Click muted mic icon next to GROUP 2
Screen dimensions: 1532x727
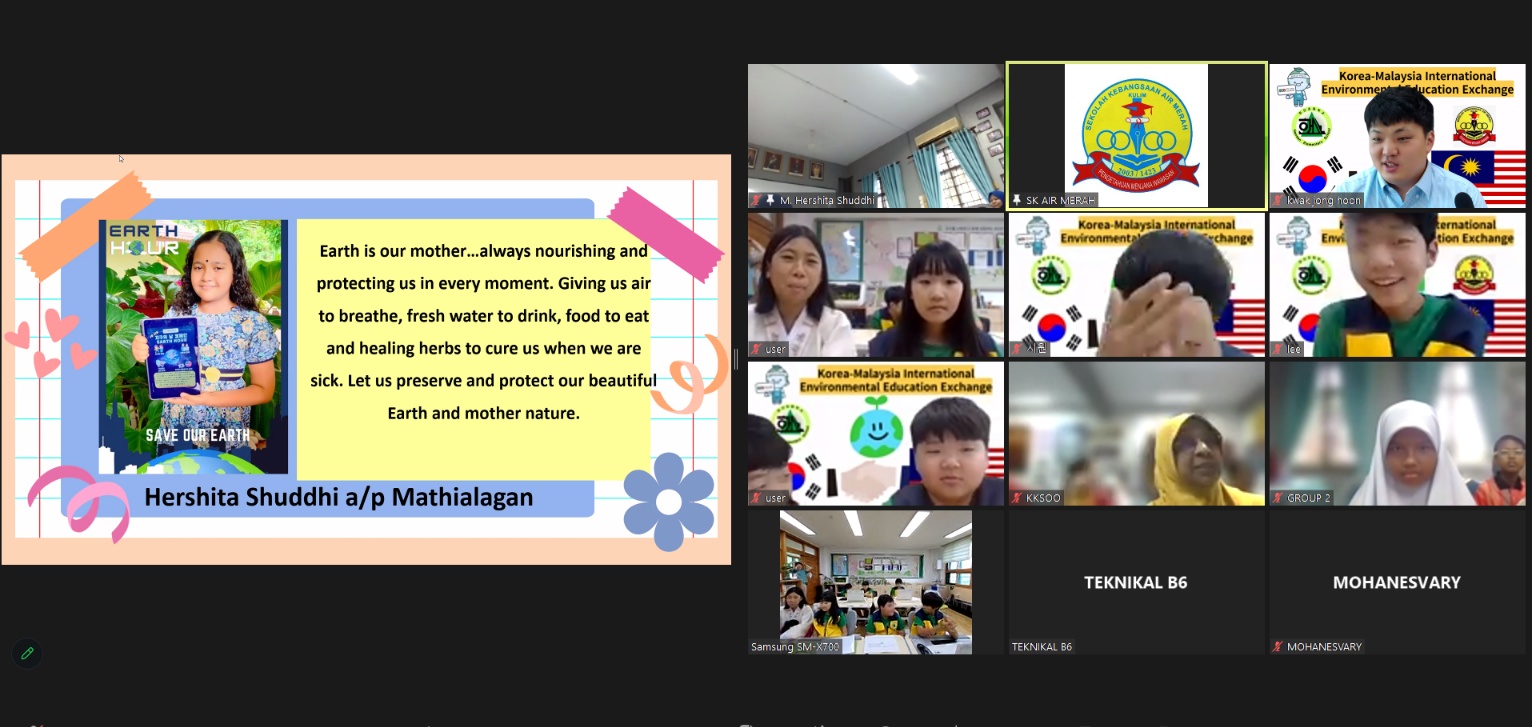coord(1279,498)
